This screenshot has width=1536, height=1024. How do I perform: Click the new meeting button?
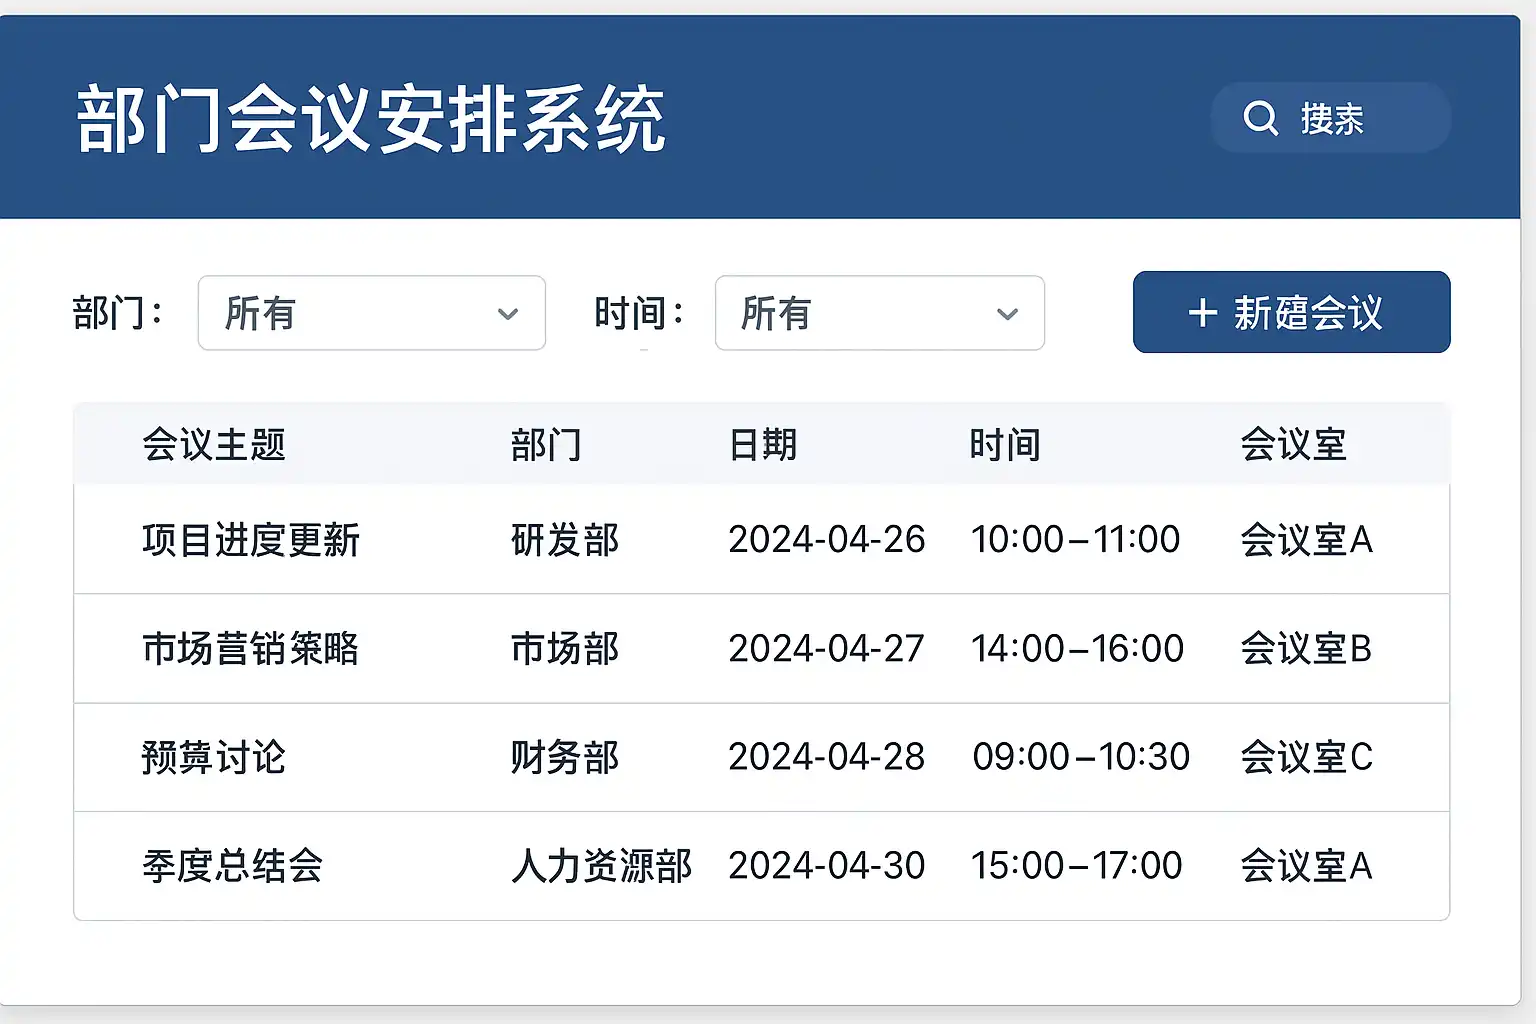click(1291, 312)
